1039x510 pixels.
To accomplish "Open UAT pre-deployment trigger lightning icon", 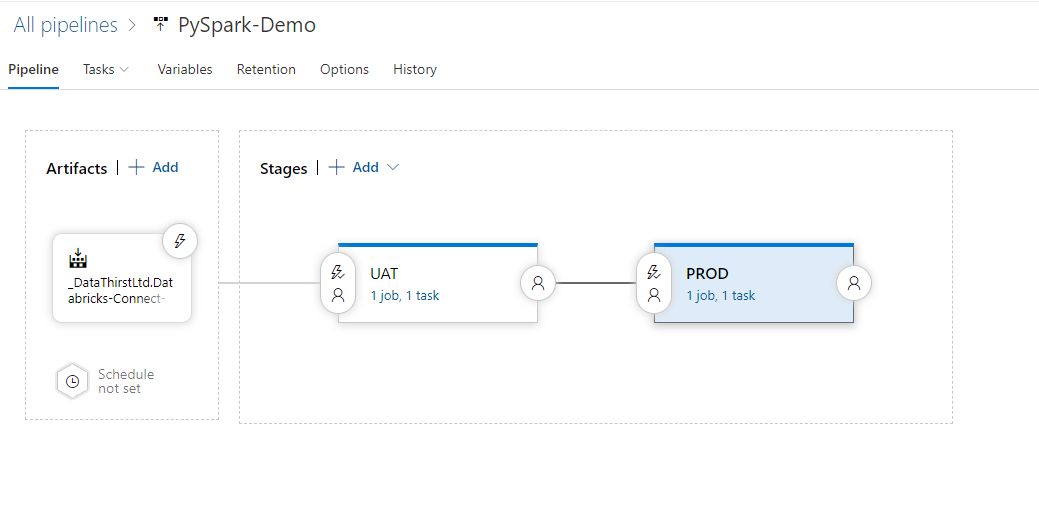I will [x=338, y=272].
